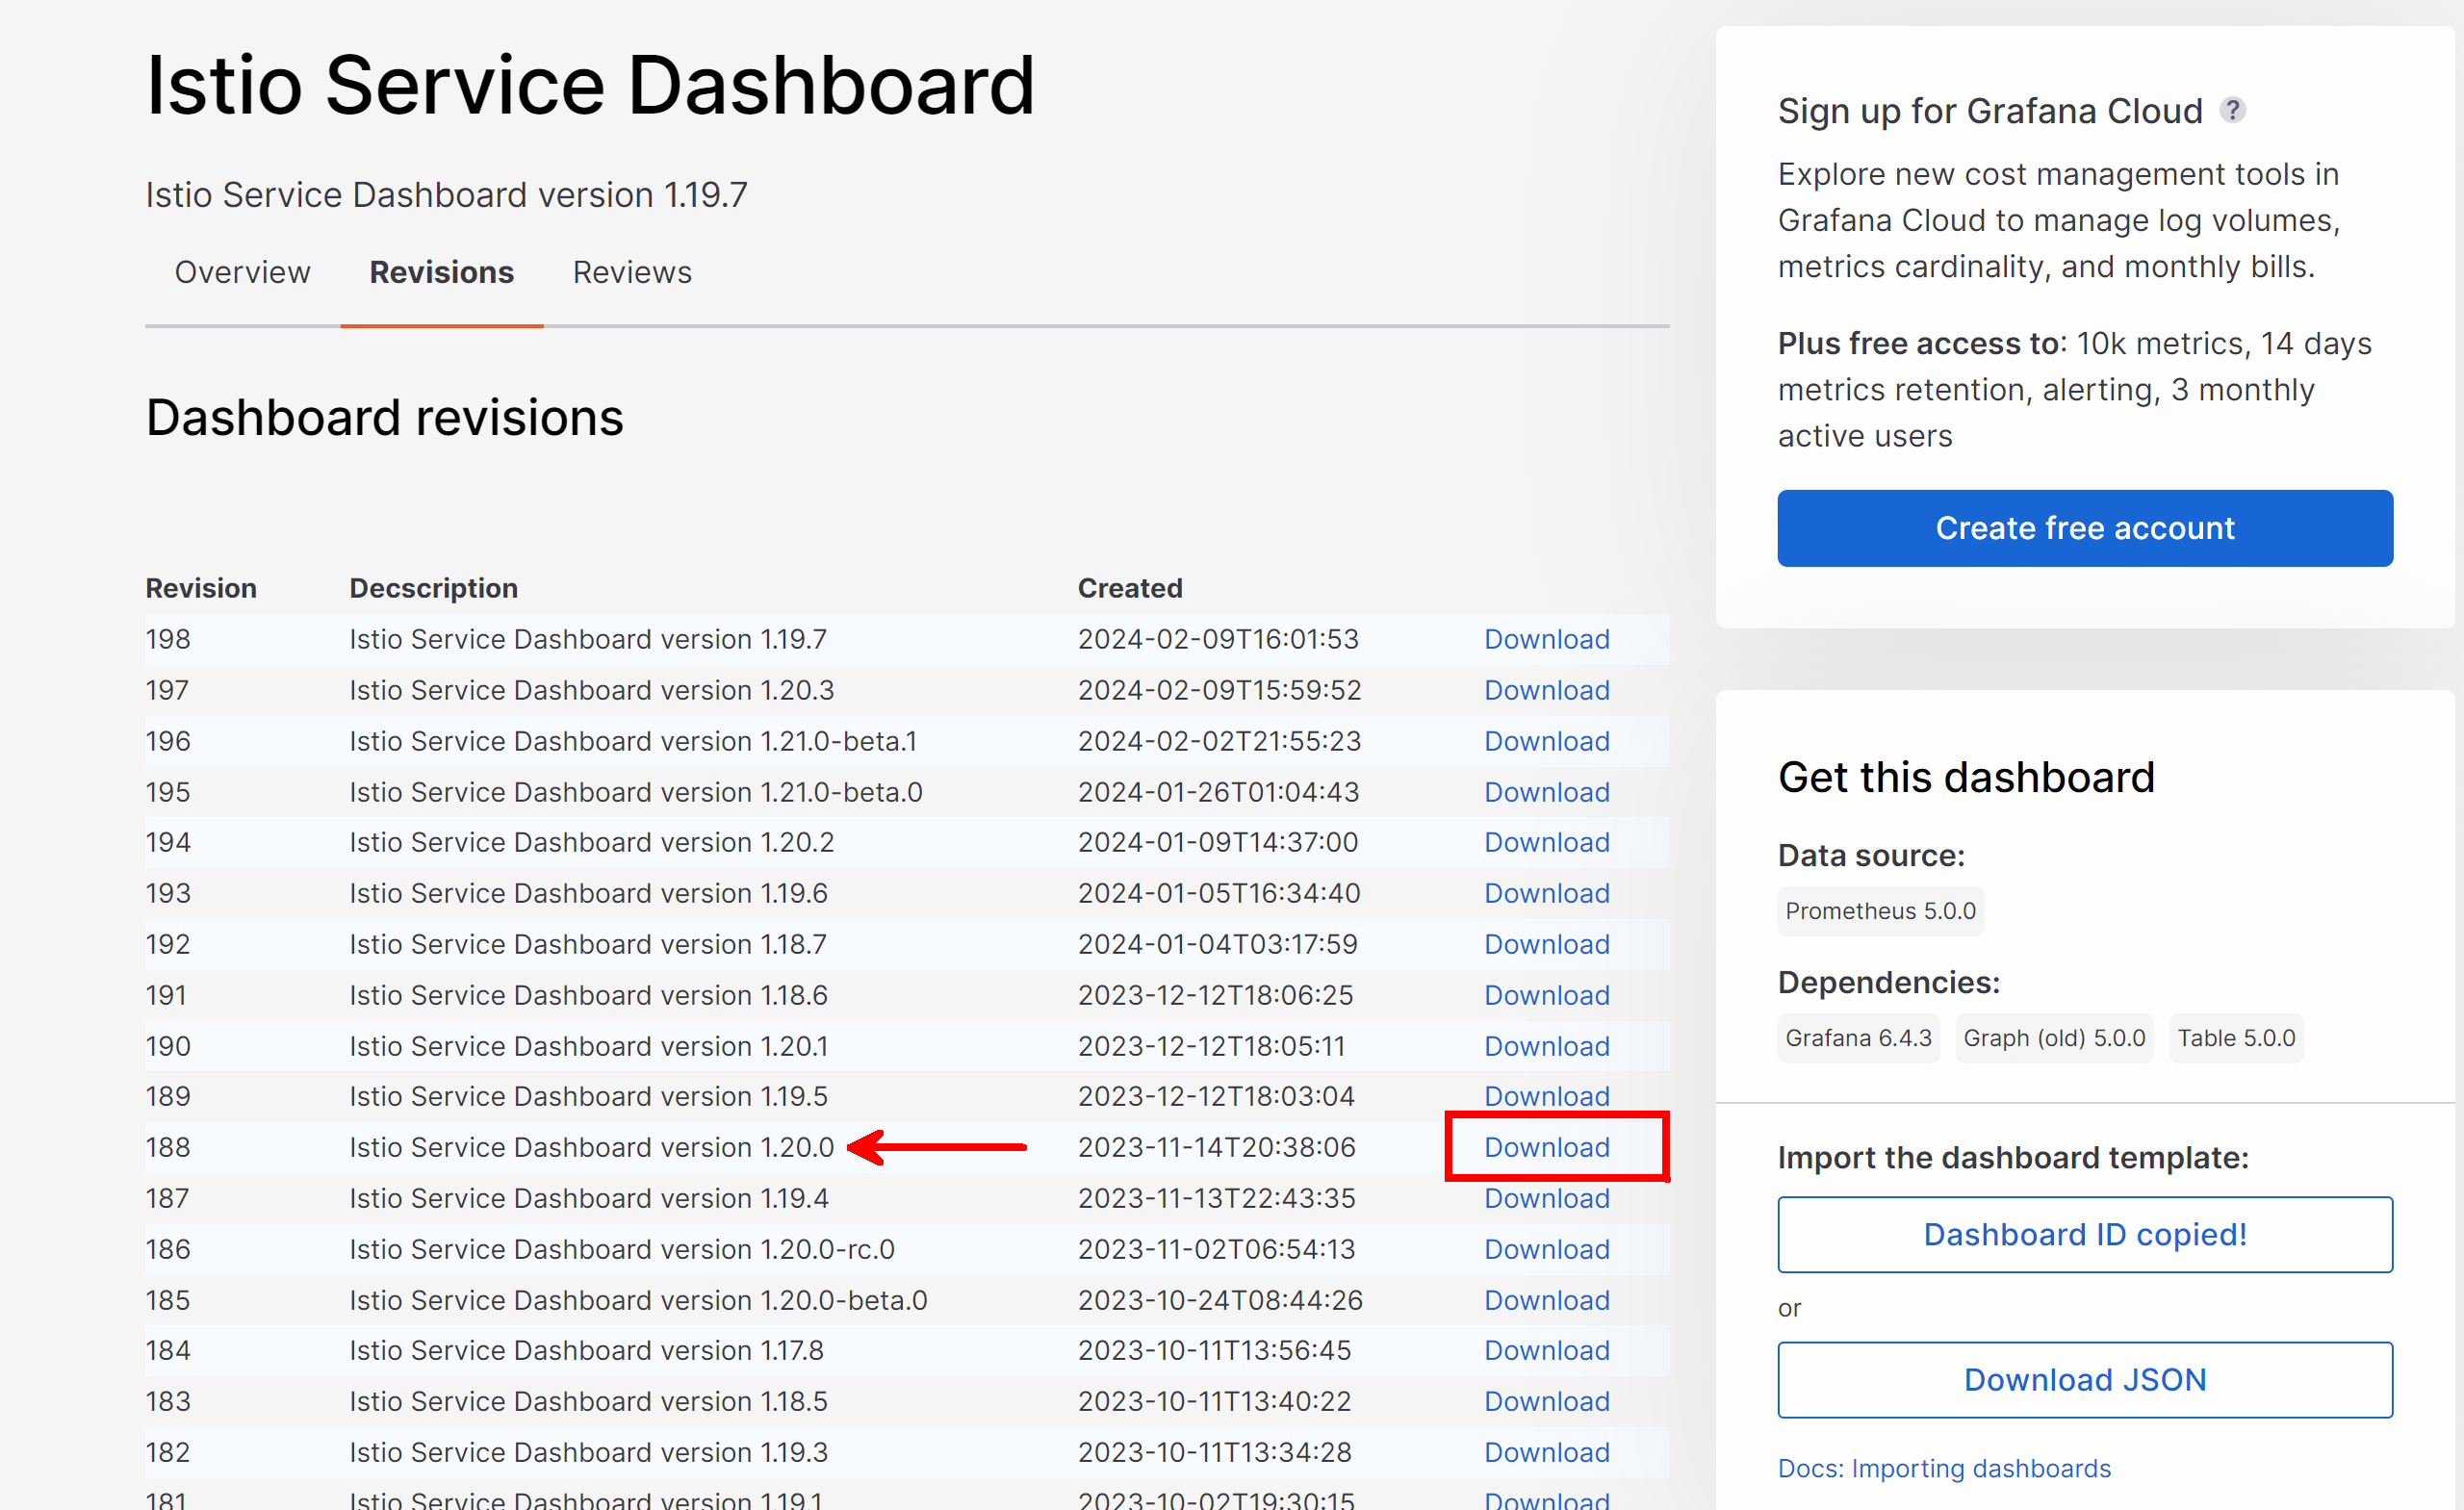Download revision 186 version 1.20.0-rc.0
Viewport: 2464px width, 1510px height.
point(1546,1249)
